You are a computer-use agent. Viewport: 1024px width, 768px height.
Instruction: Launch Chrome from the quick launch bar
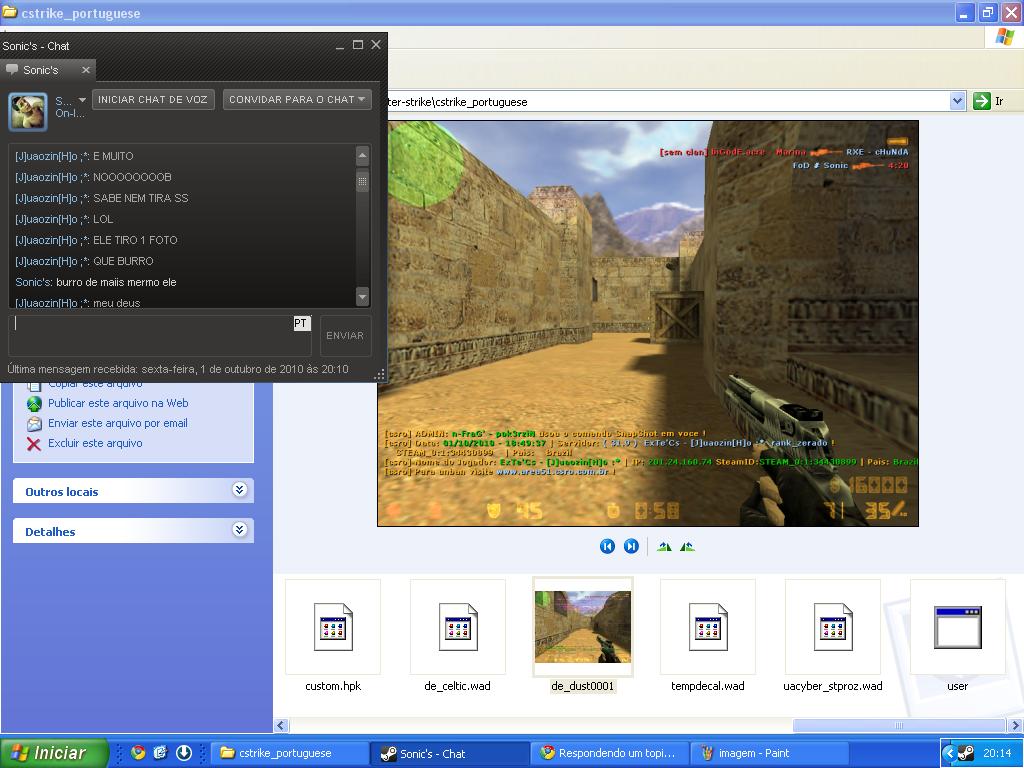coord(137,752)
